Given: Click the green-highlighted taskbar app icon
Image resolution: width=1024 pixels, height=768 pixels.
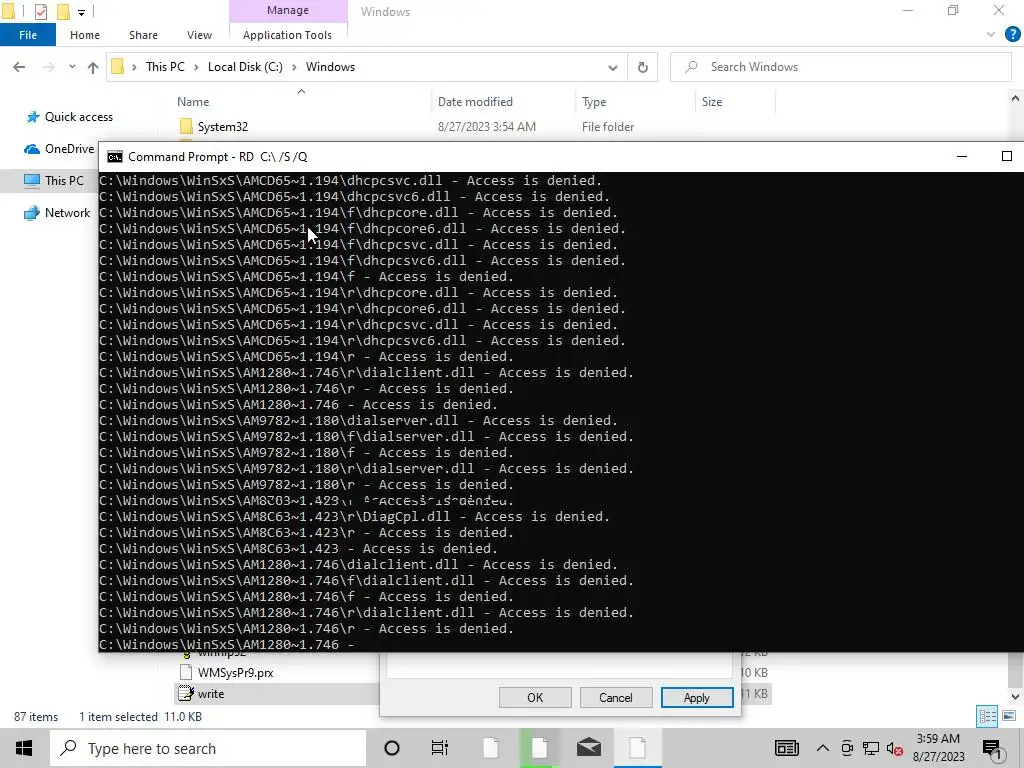Looking at the screenshot, I should pos(539,748).
